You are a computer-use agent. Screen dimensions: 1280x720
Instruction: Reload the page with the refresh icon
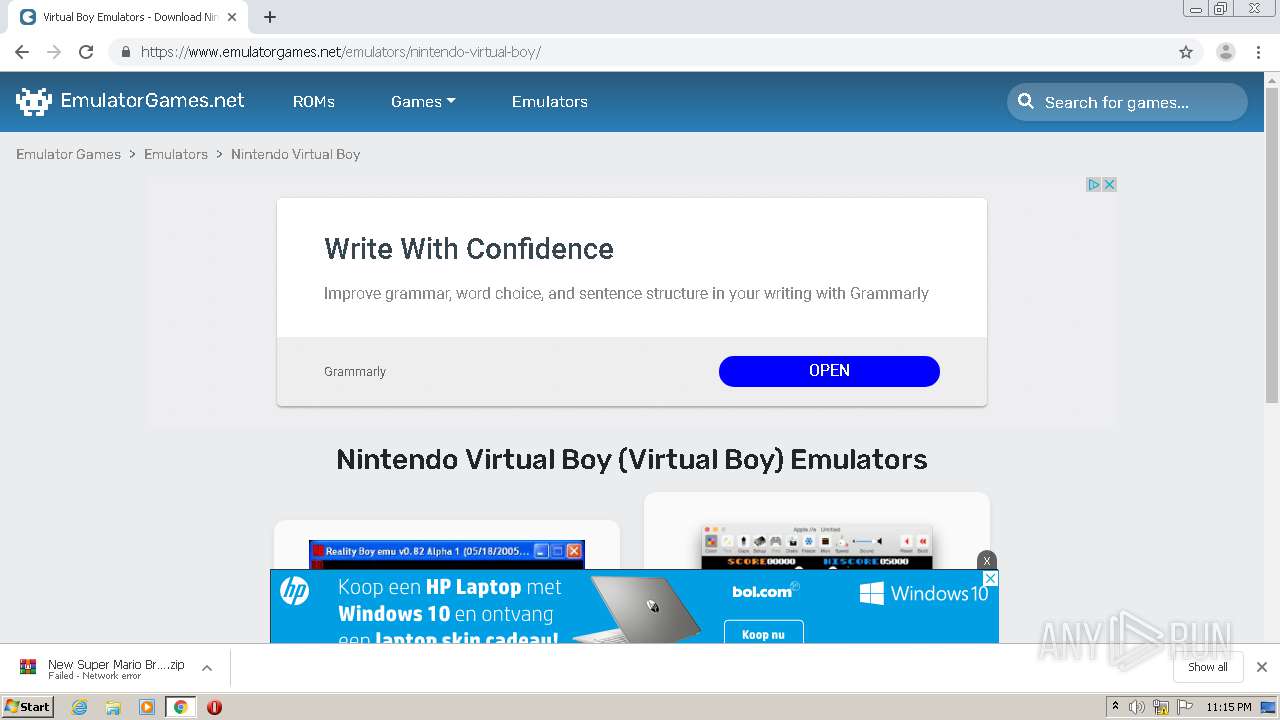pos(86,52)
